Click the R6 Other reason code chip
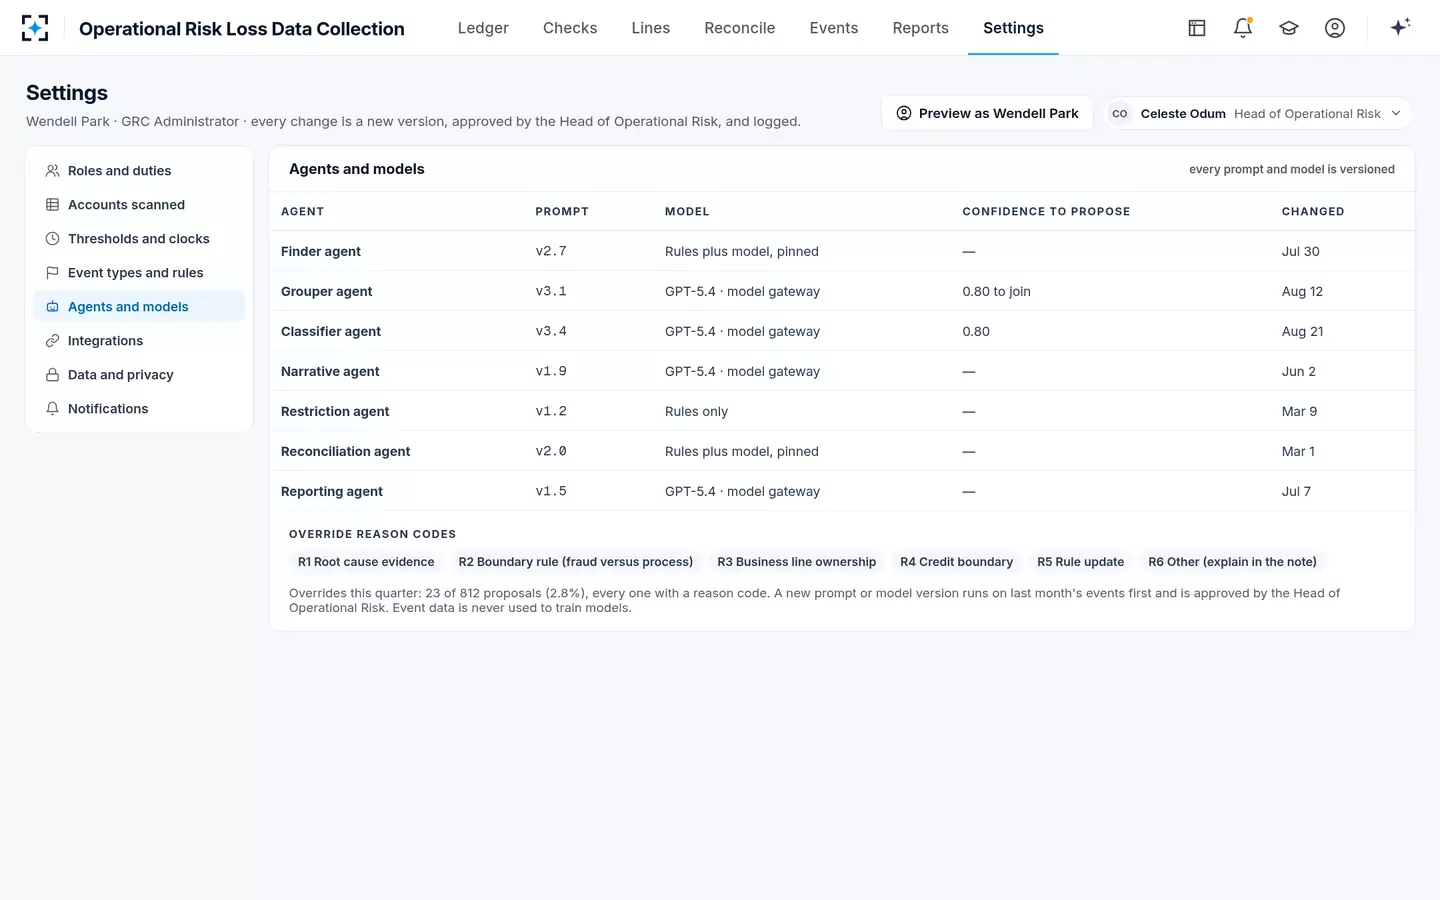 point(1233,562)
